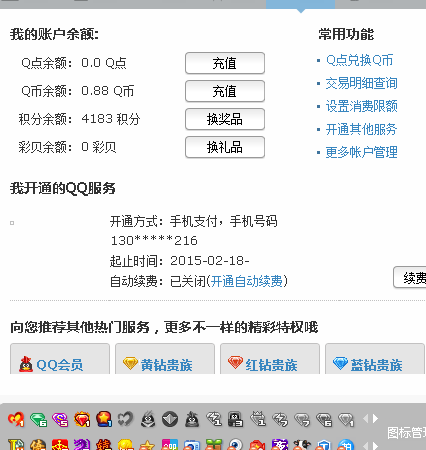Click the gray heart icon
This screenshot has width=426, height=450.
point(126,419)
